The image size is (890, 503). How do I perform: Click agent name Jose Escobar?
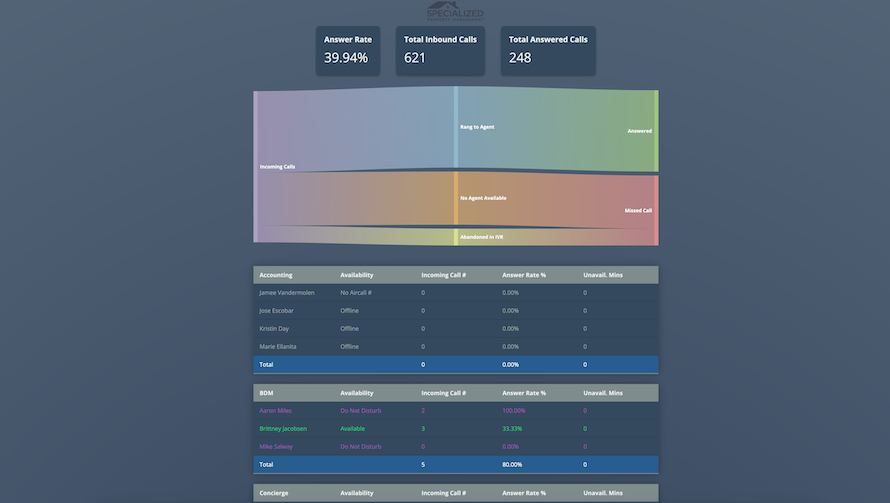(276, 311)
